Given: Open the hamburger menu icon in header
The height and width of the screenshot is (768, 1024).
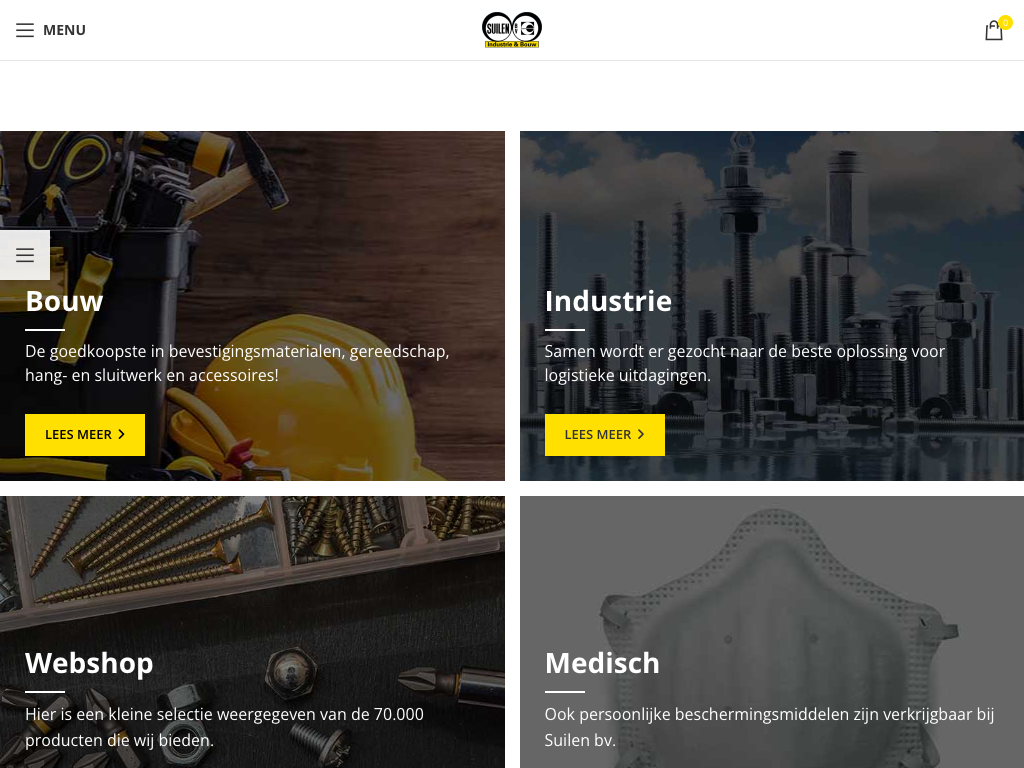Looking at the screenshot, I should (x=25, y=30).
